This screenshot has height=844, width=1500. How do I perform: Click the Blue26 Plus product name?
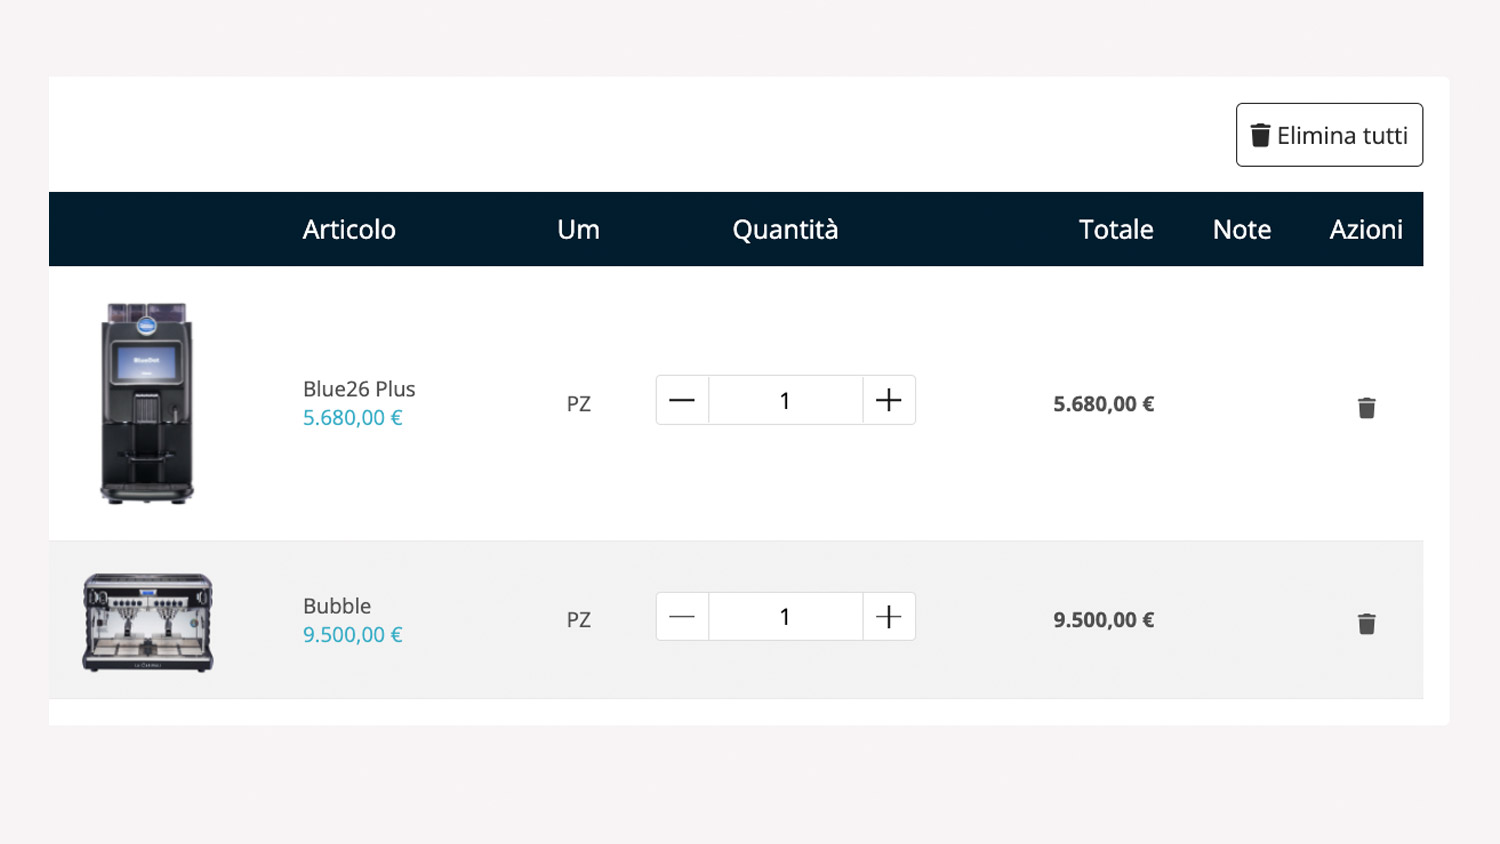(359, 389)
